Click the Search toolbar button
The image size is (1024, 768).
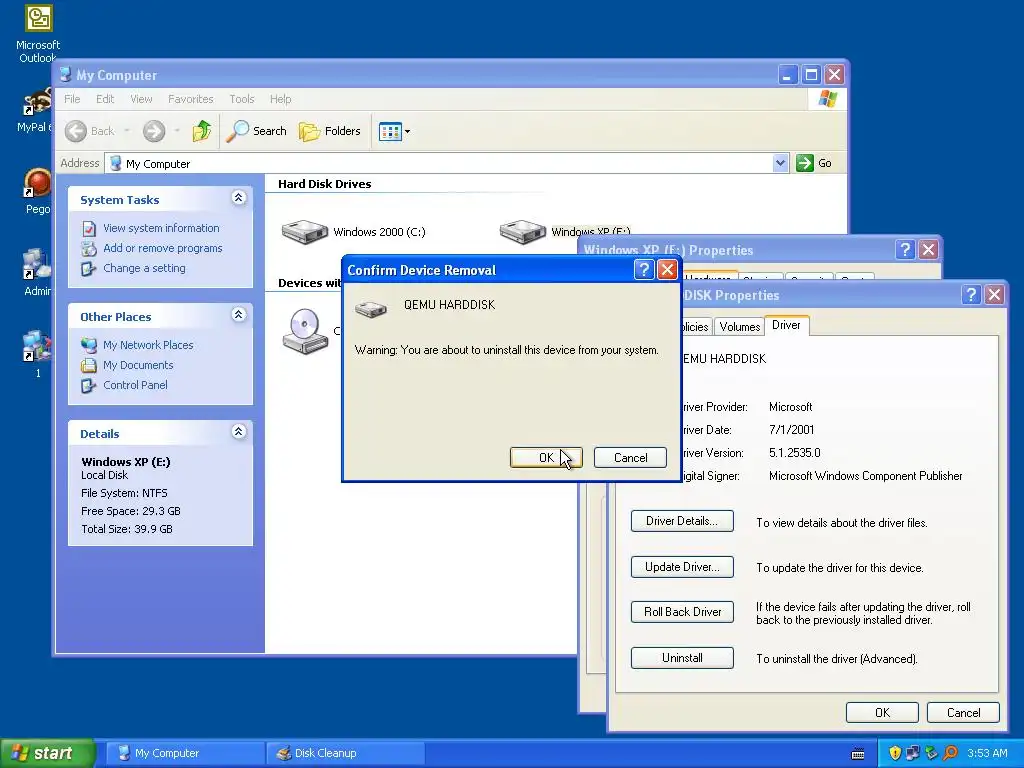[x=256, y=131]
